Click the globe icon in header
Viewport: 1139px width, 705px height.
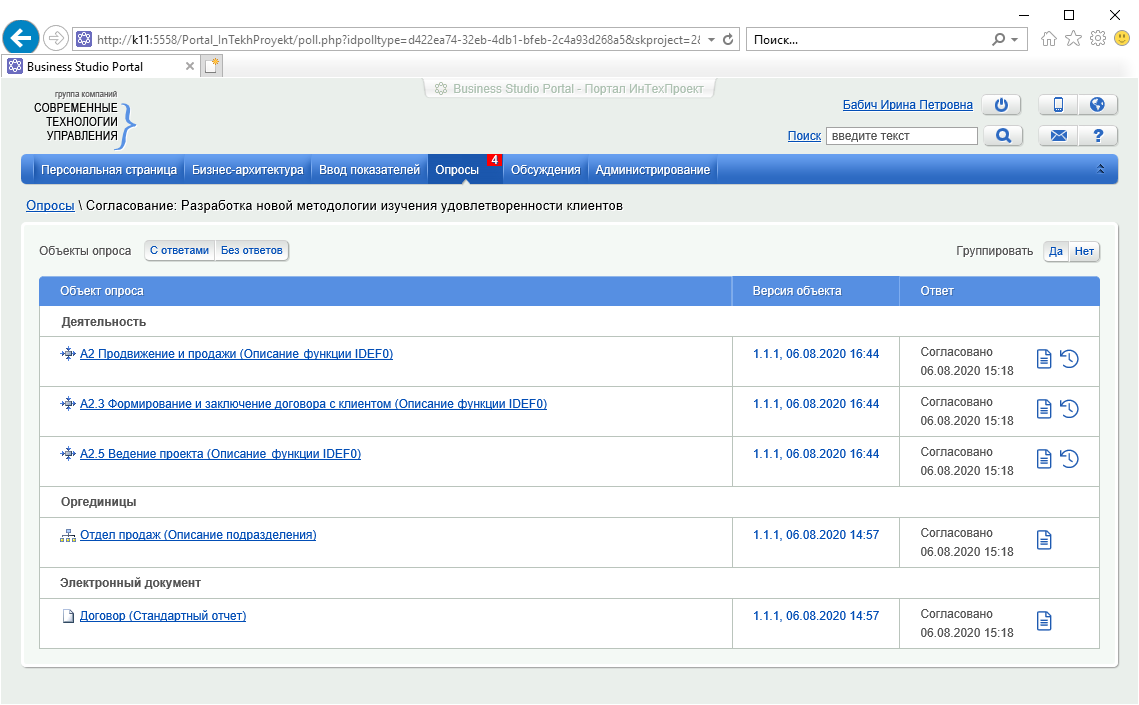coord(1096,105)
